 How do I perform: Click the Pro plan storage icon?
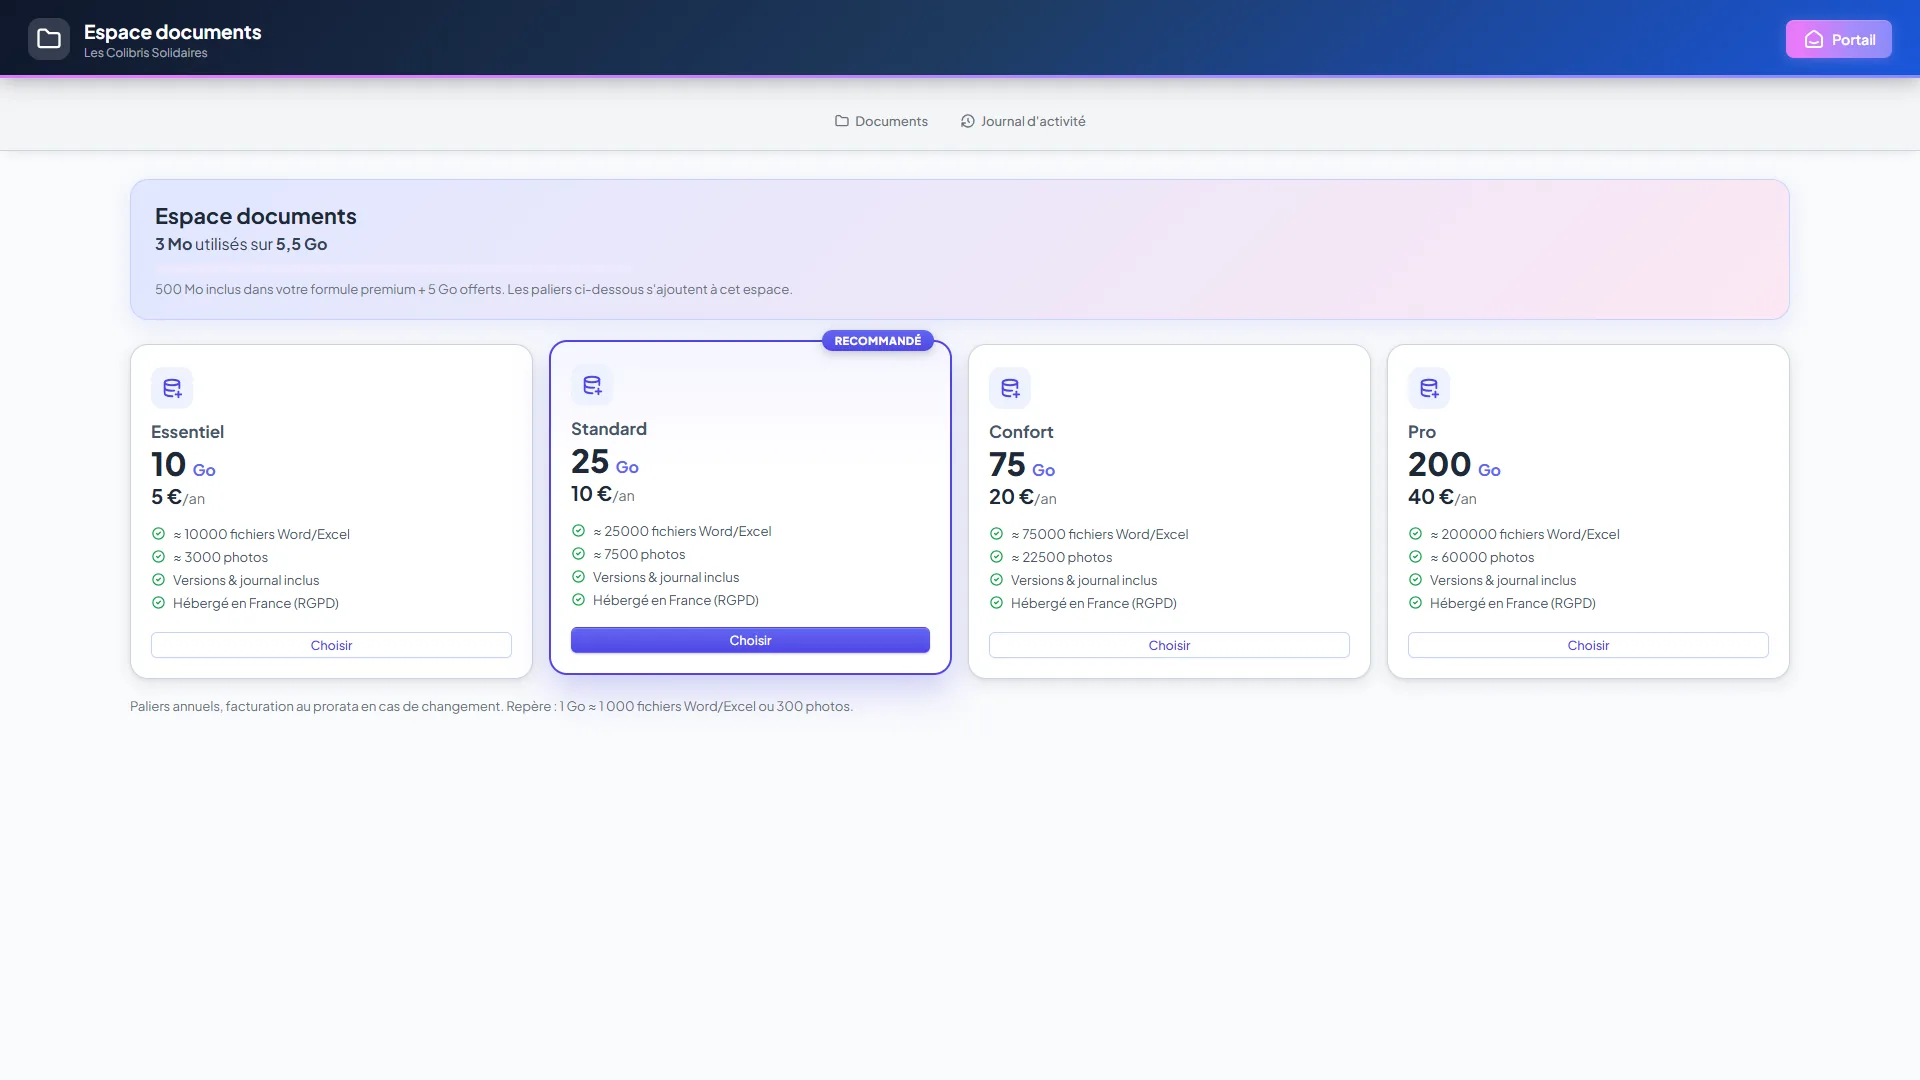click(x=1429, y=388)
